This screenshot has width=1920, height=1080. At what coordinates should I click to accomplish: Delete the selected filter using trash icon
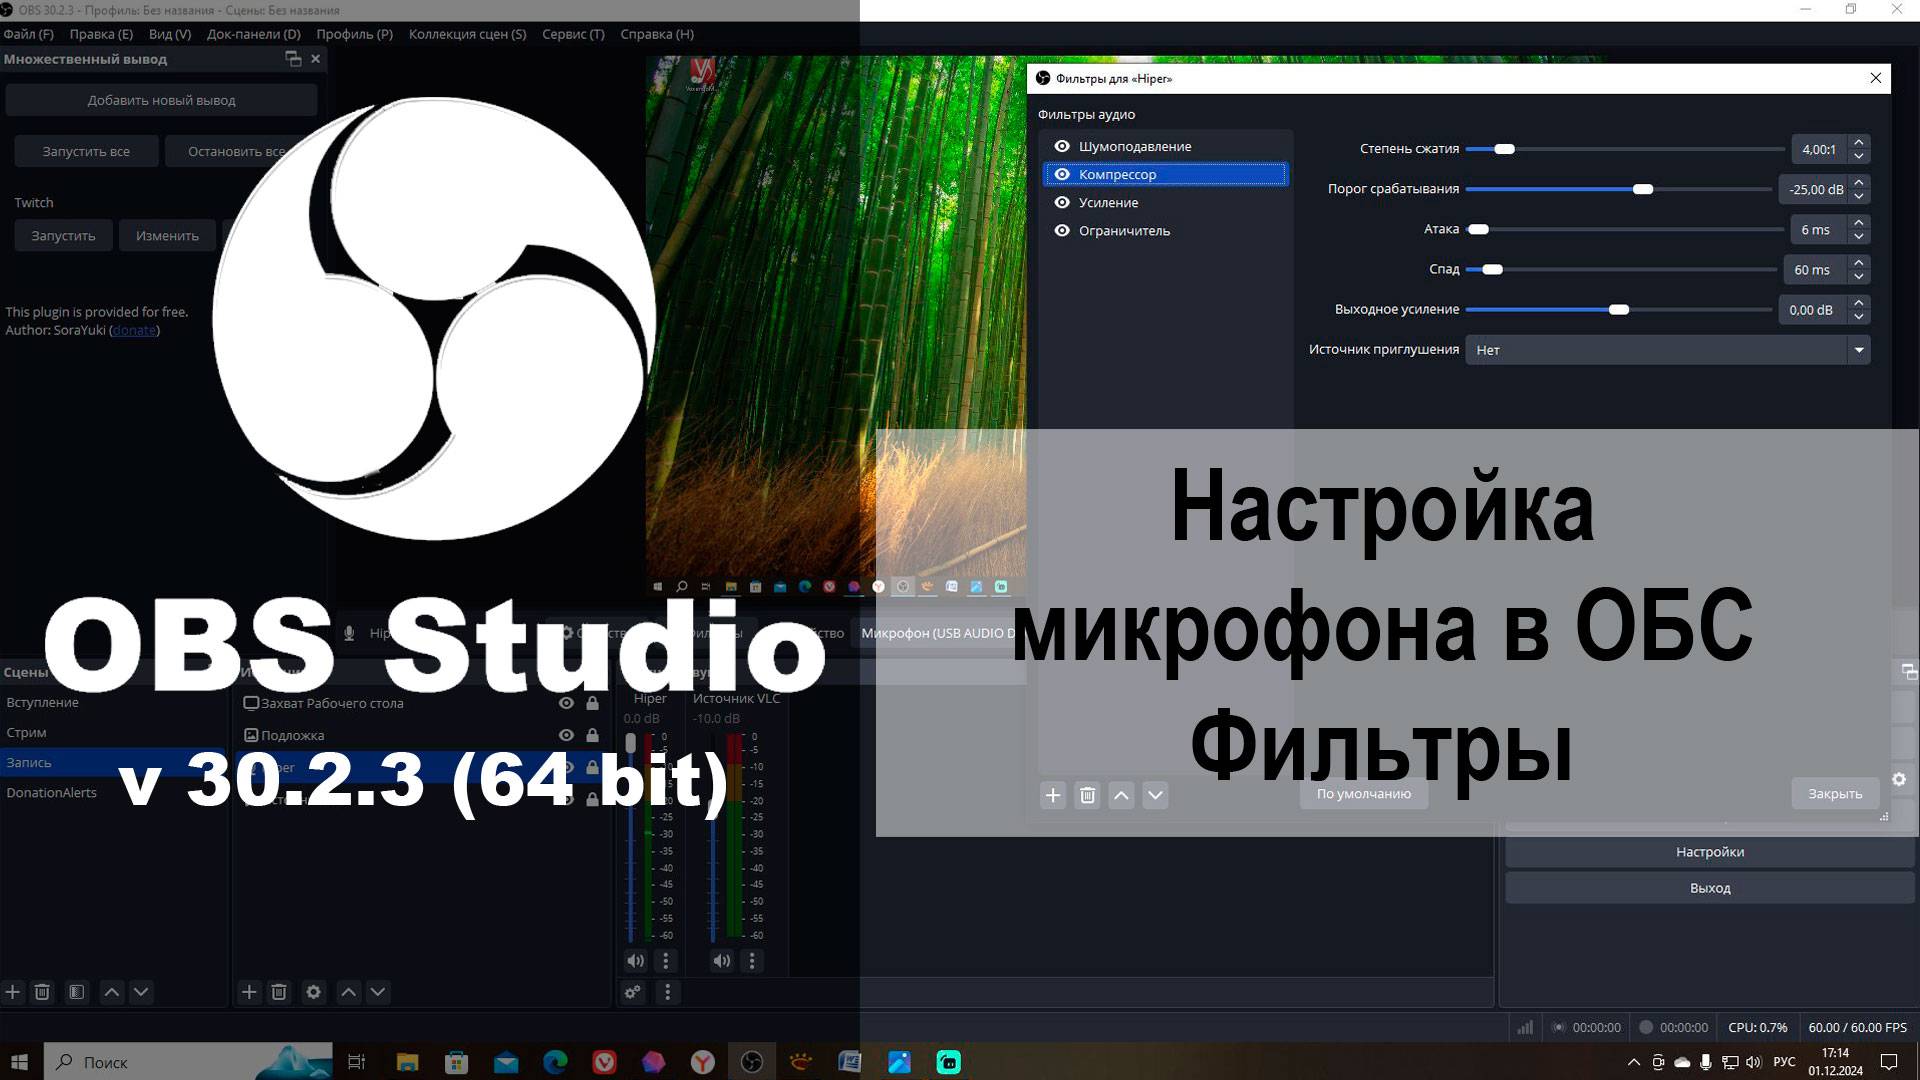pos(1087,795)
